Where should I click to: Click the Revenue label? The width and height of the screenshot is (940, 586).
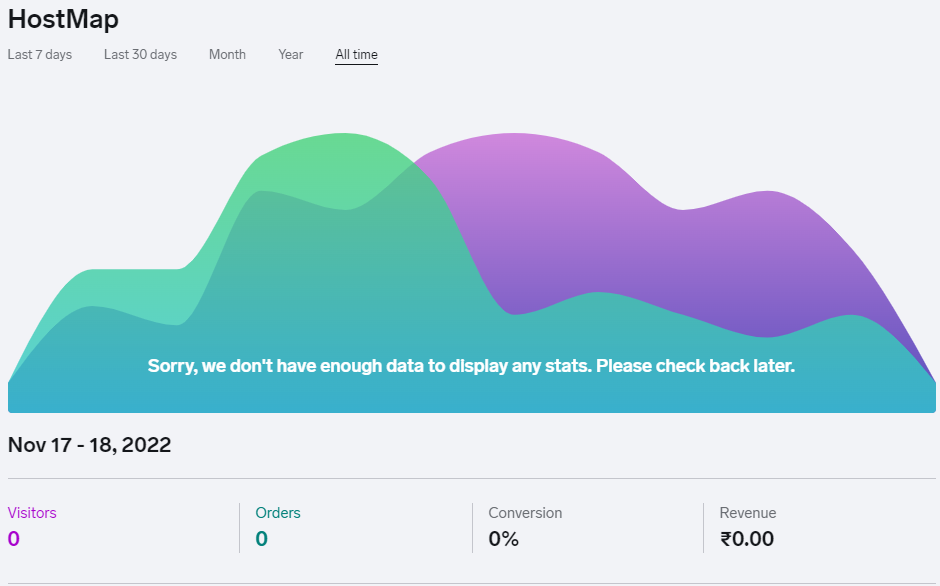click(x=748, y=513)
